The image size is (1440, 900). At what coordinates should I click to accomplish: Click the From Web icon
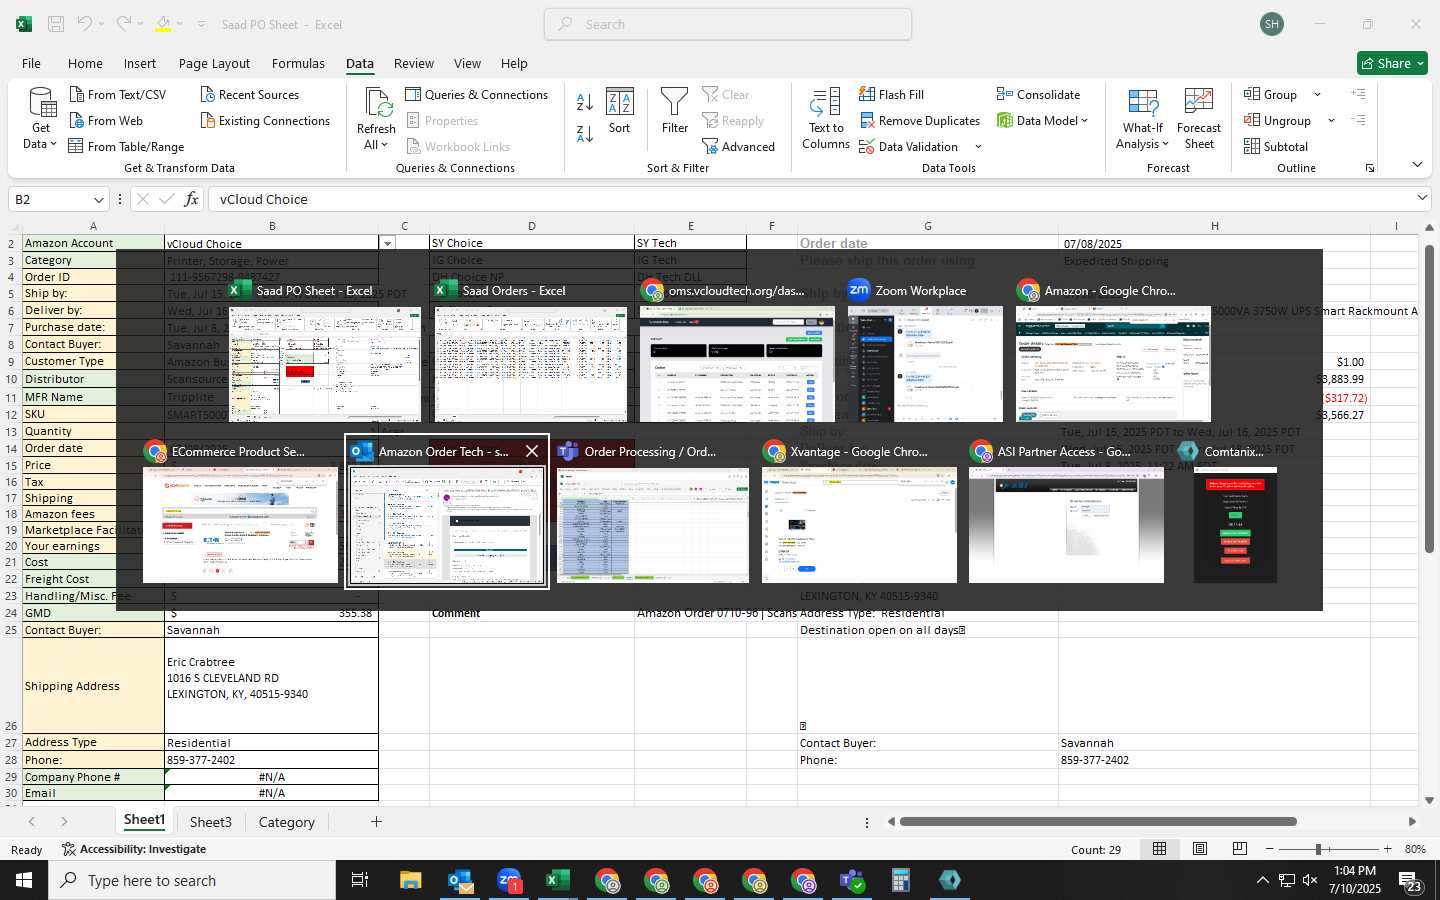click(x=77, y=120)
